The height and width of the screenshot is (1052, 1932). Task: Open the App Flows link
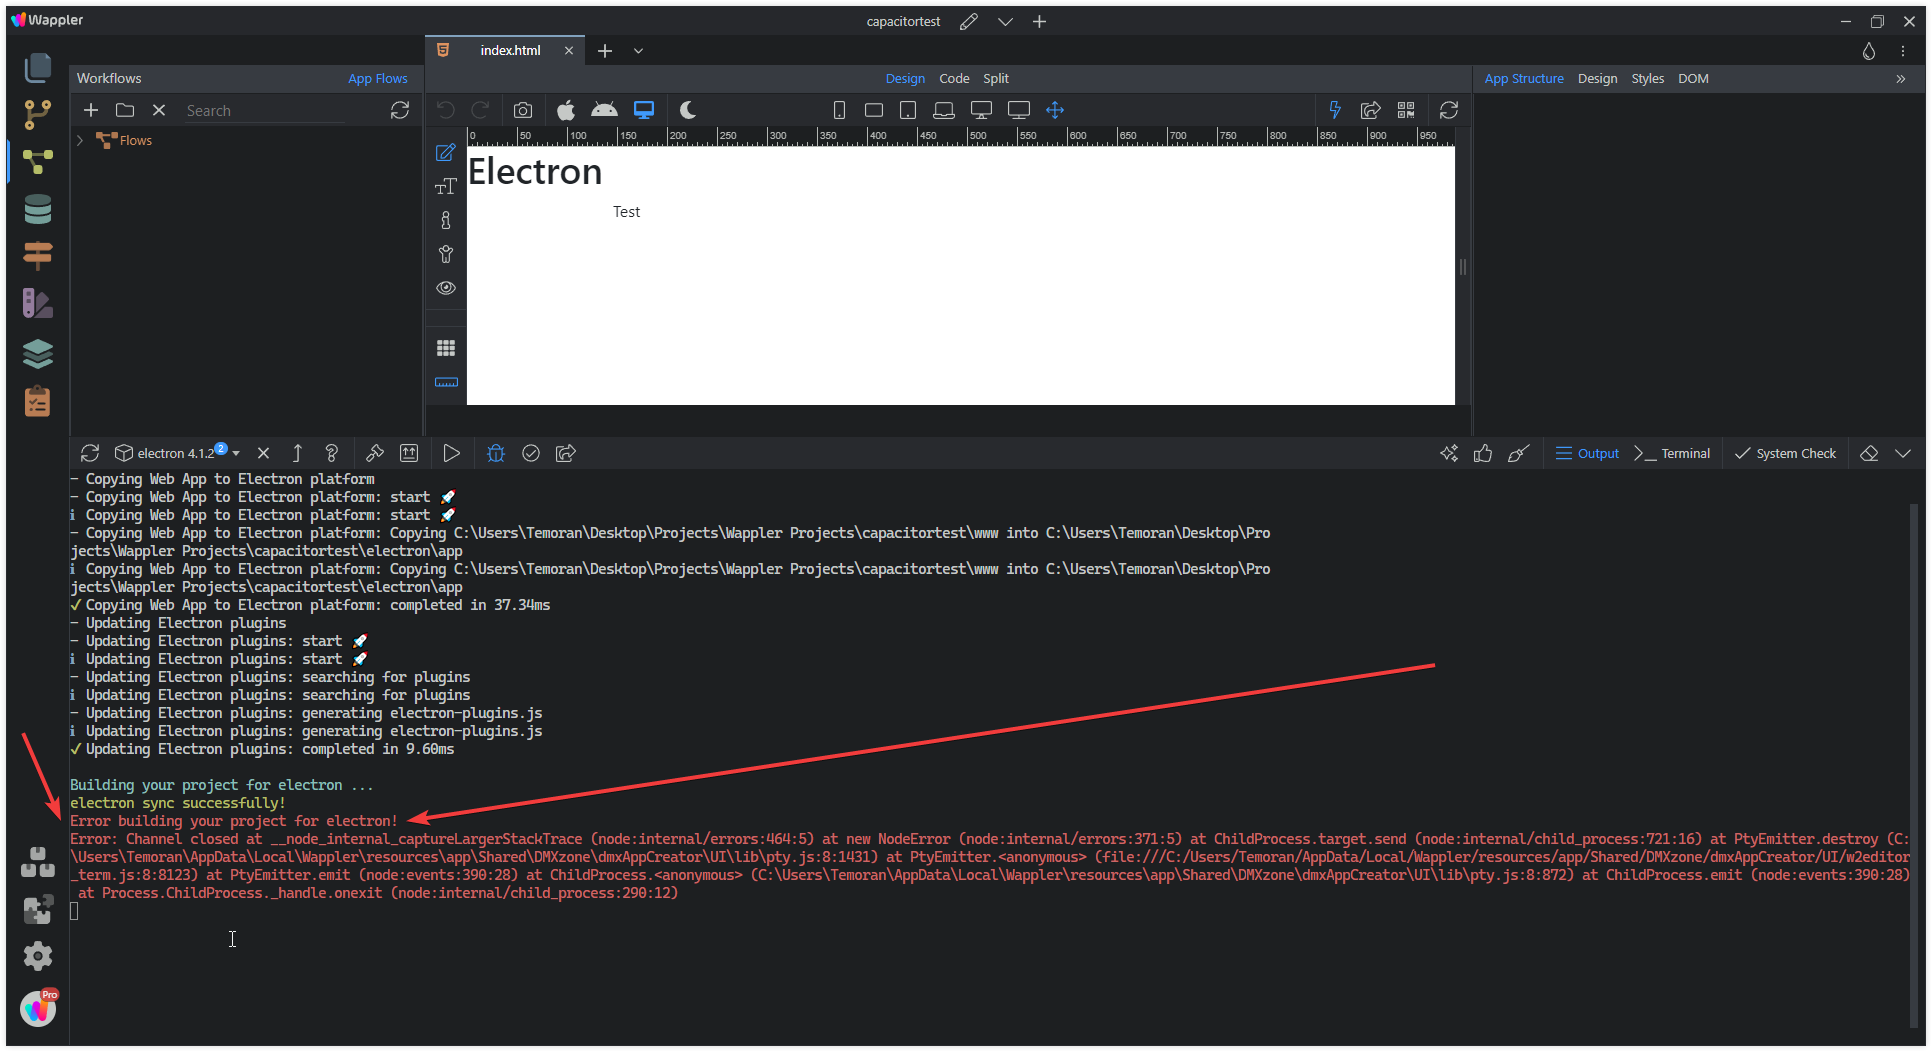point(378,78)
